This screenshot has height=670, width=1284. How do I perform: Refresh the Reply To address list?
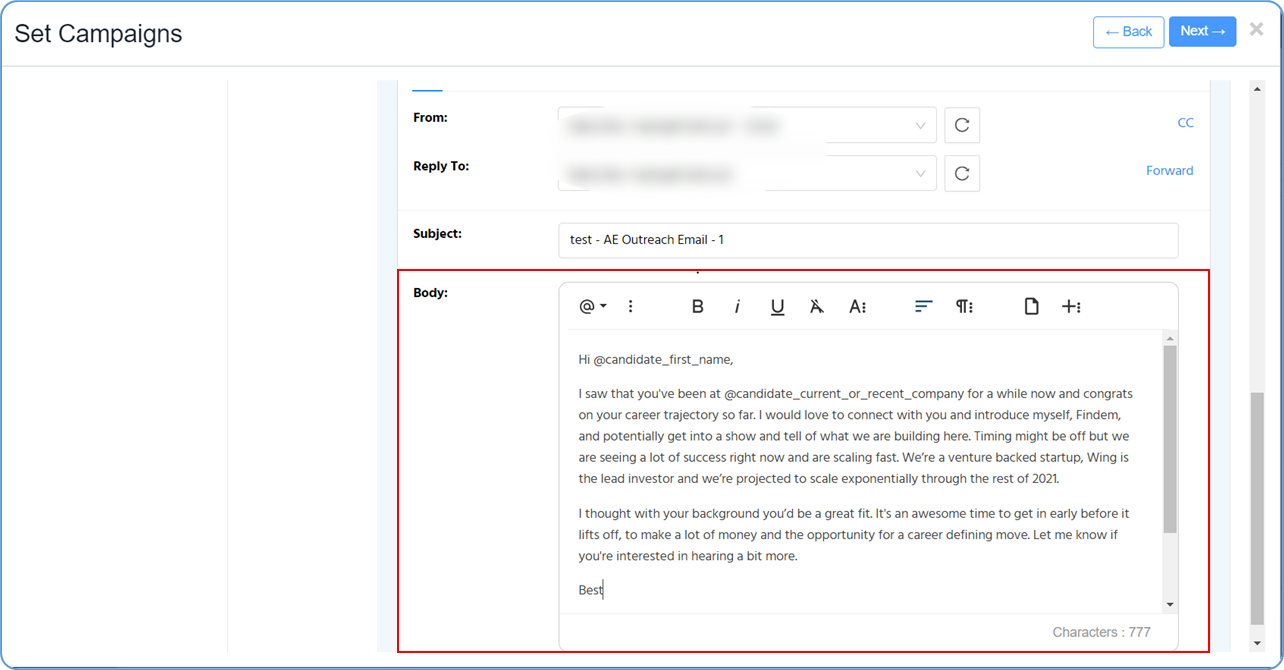pyautogui.click(x=962, y=174)
